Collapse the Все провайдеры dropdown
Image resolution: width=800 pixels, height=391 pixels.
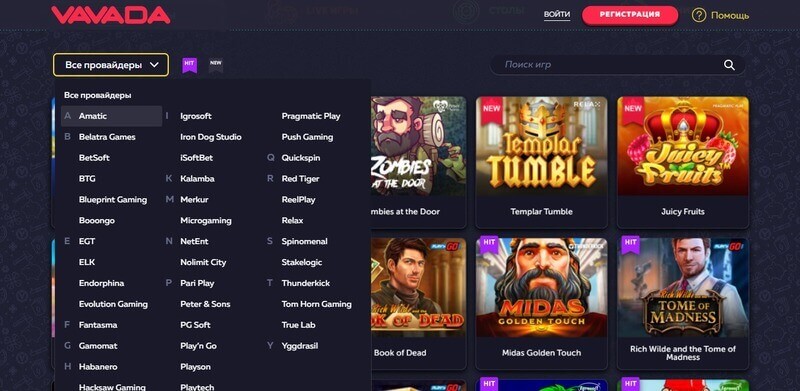click(111, 65)
